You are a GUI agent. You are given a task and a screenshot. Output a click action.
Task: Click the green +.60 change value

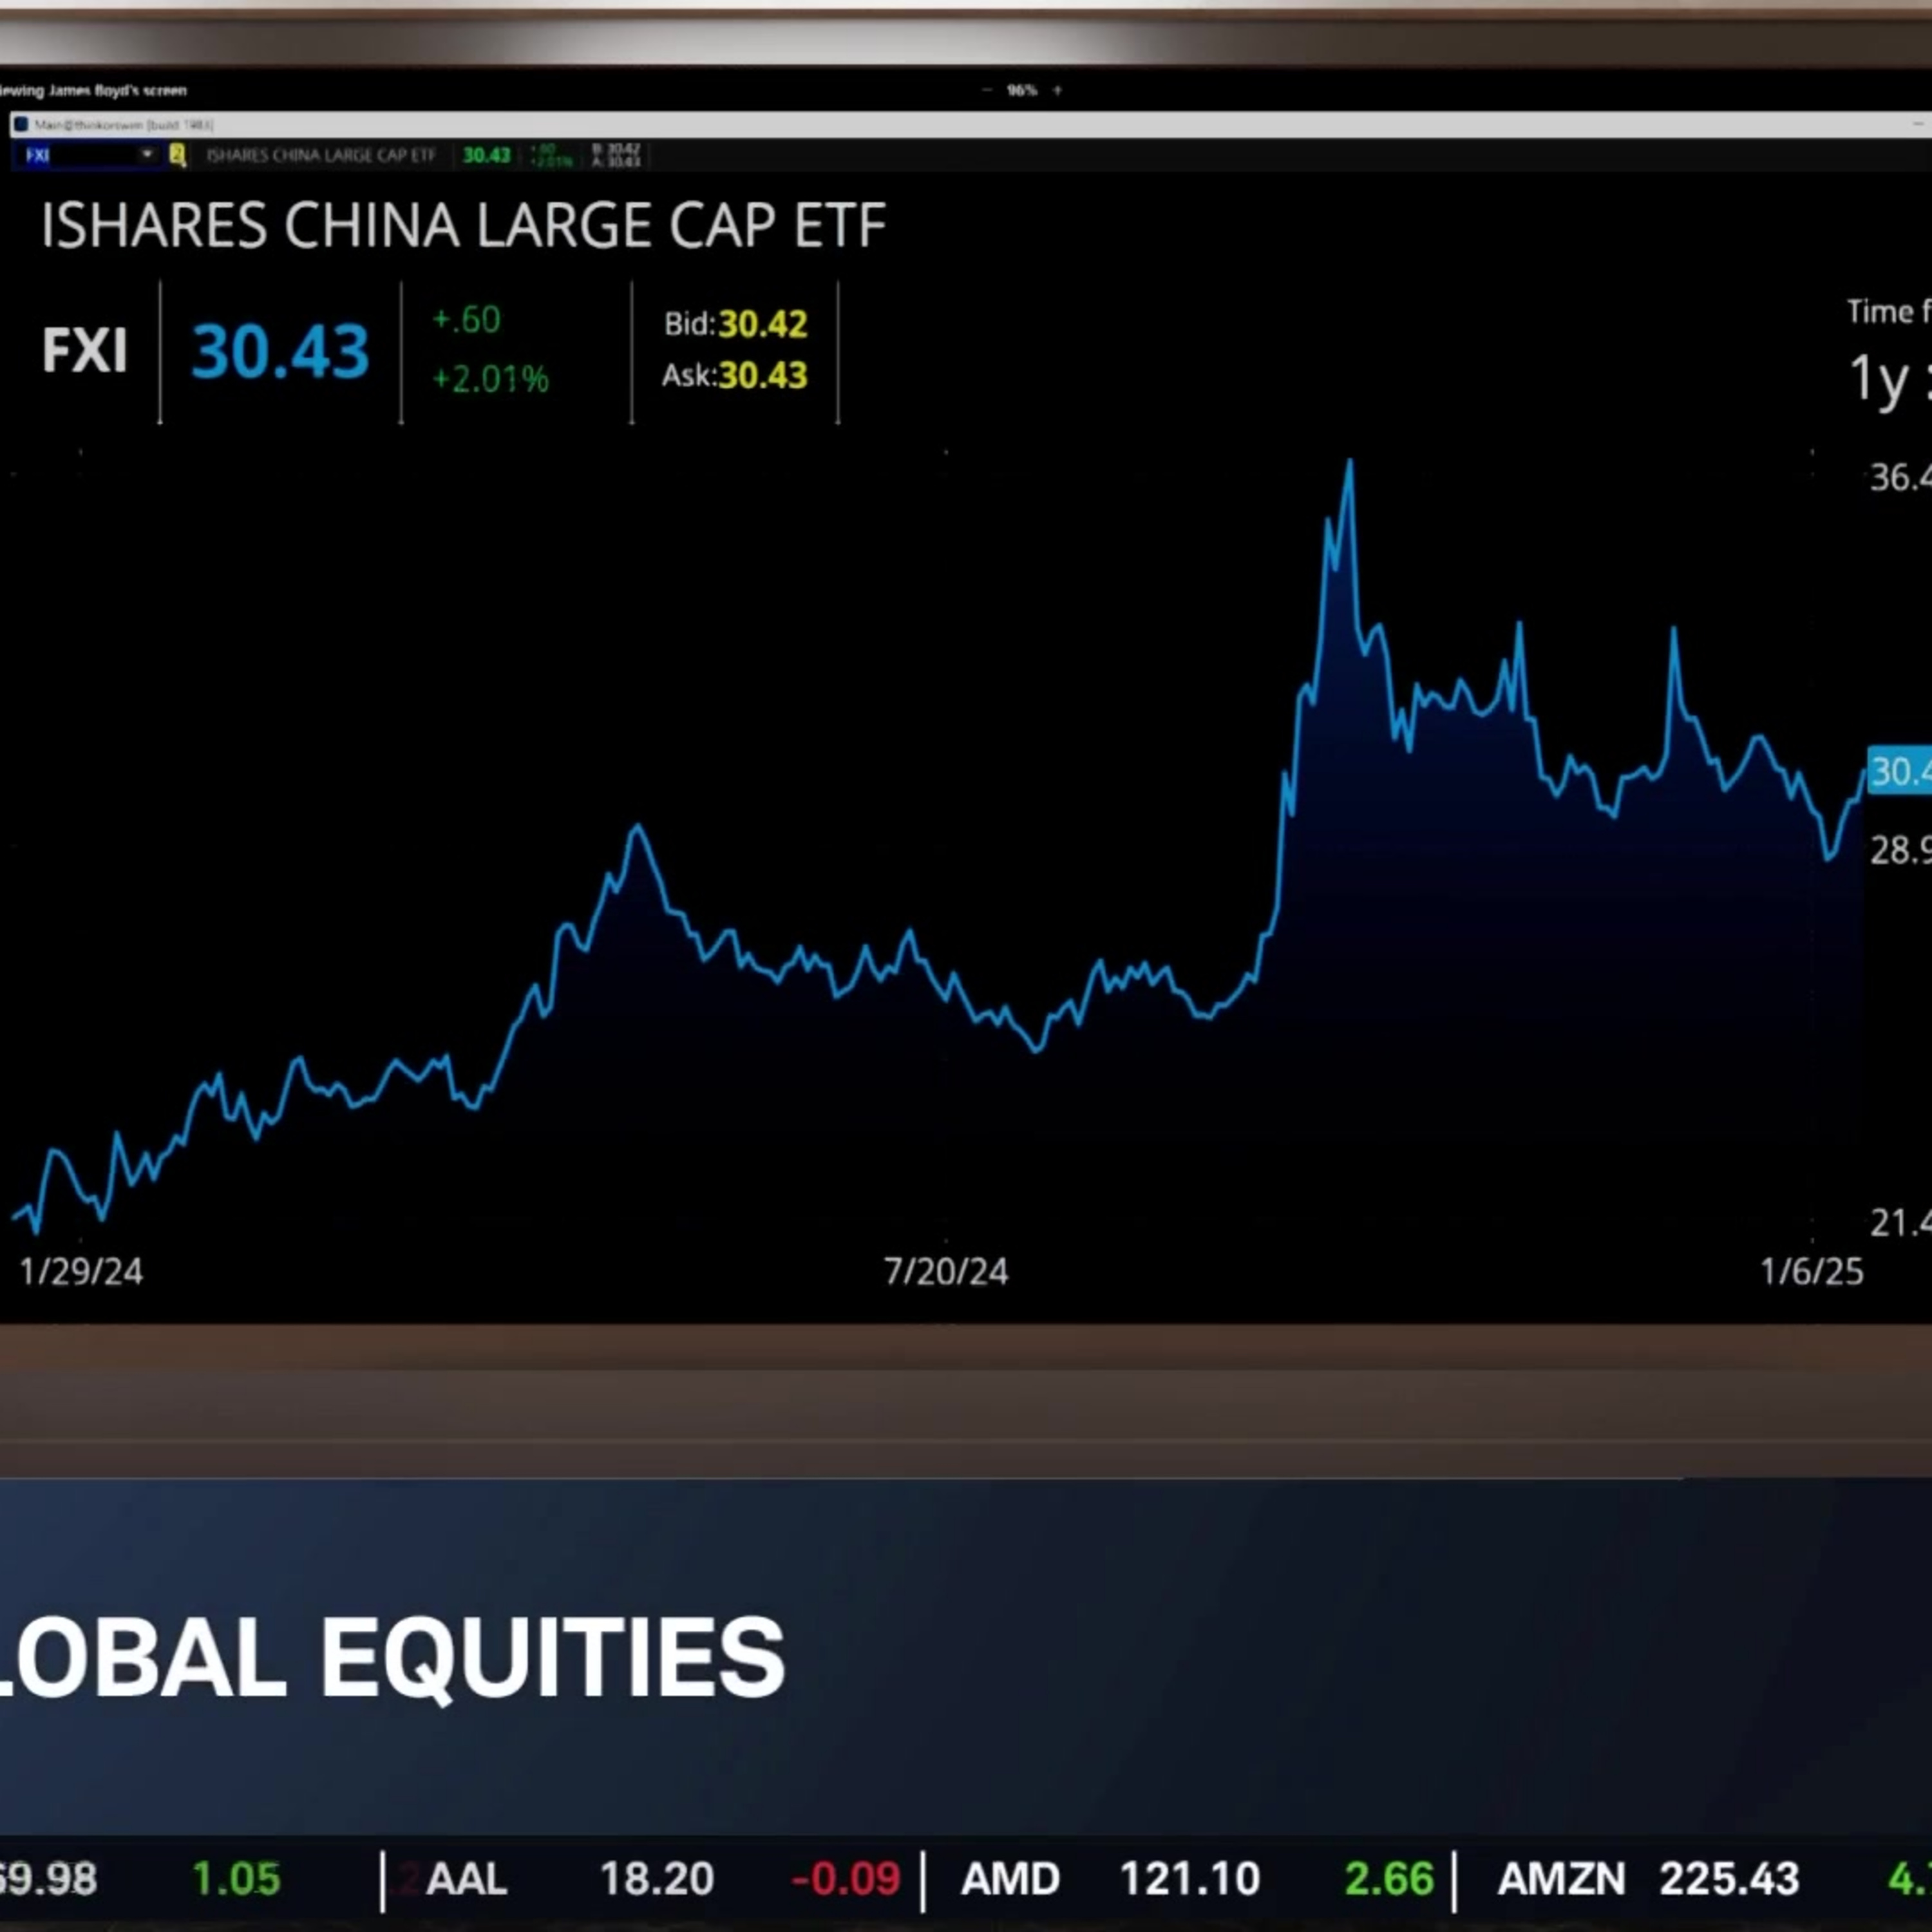tap(466, 320)
